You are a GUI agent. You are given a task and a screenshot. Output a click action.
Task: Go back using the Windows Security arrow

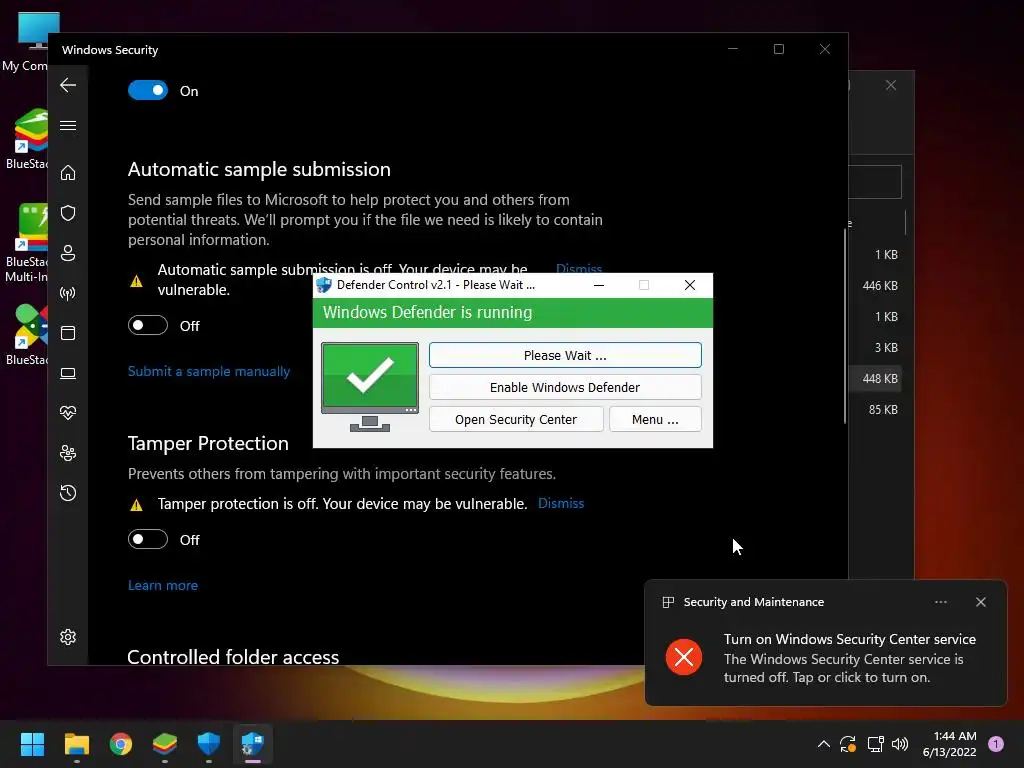pyautogui.click(x=68, y=85)
